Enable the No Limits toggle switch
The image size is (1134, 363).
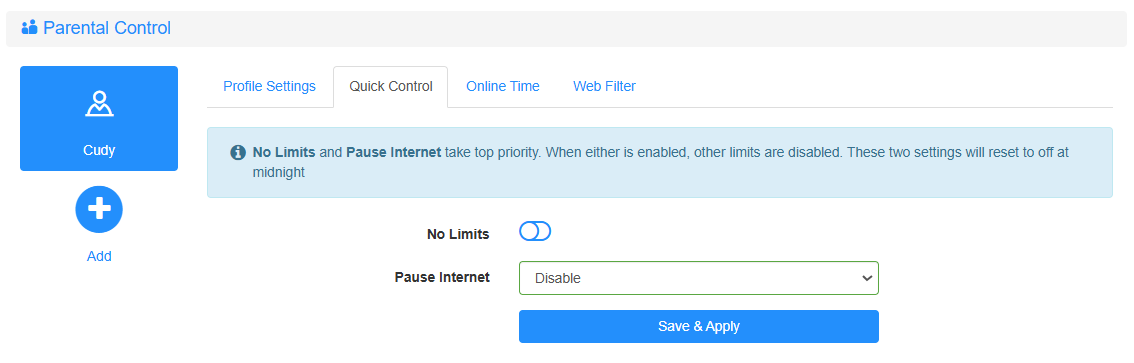(535, 231)
